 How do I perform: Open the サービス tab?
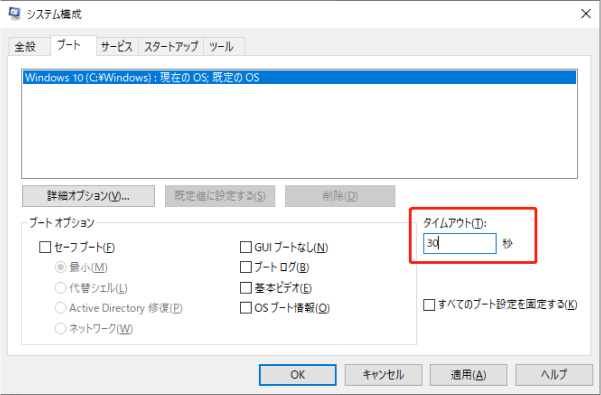point(117,47)
